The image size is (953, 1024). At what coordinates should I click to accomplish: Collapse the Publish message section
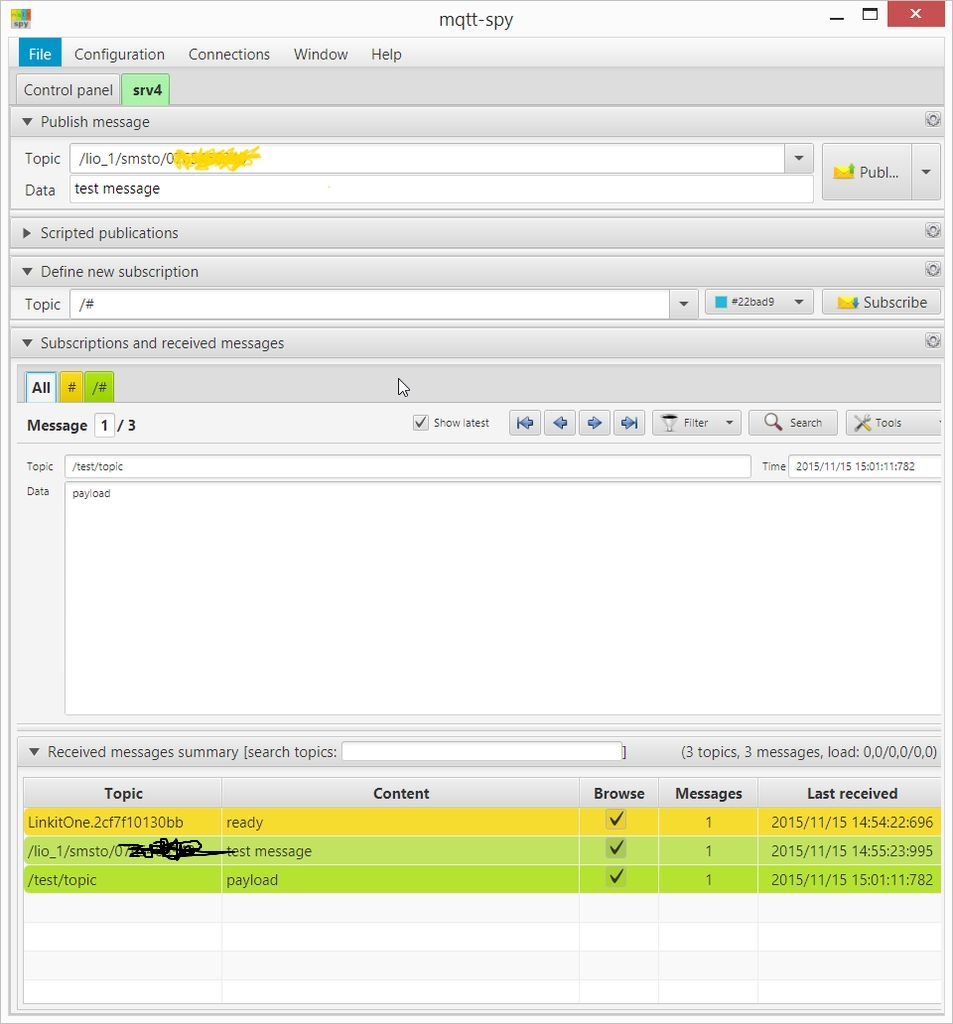point(27,121)
